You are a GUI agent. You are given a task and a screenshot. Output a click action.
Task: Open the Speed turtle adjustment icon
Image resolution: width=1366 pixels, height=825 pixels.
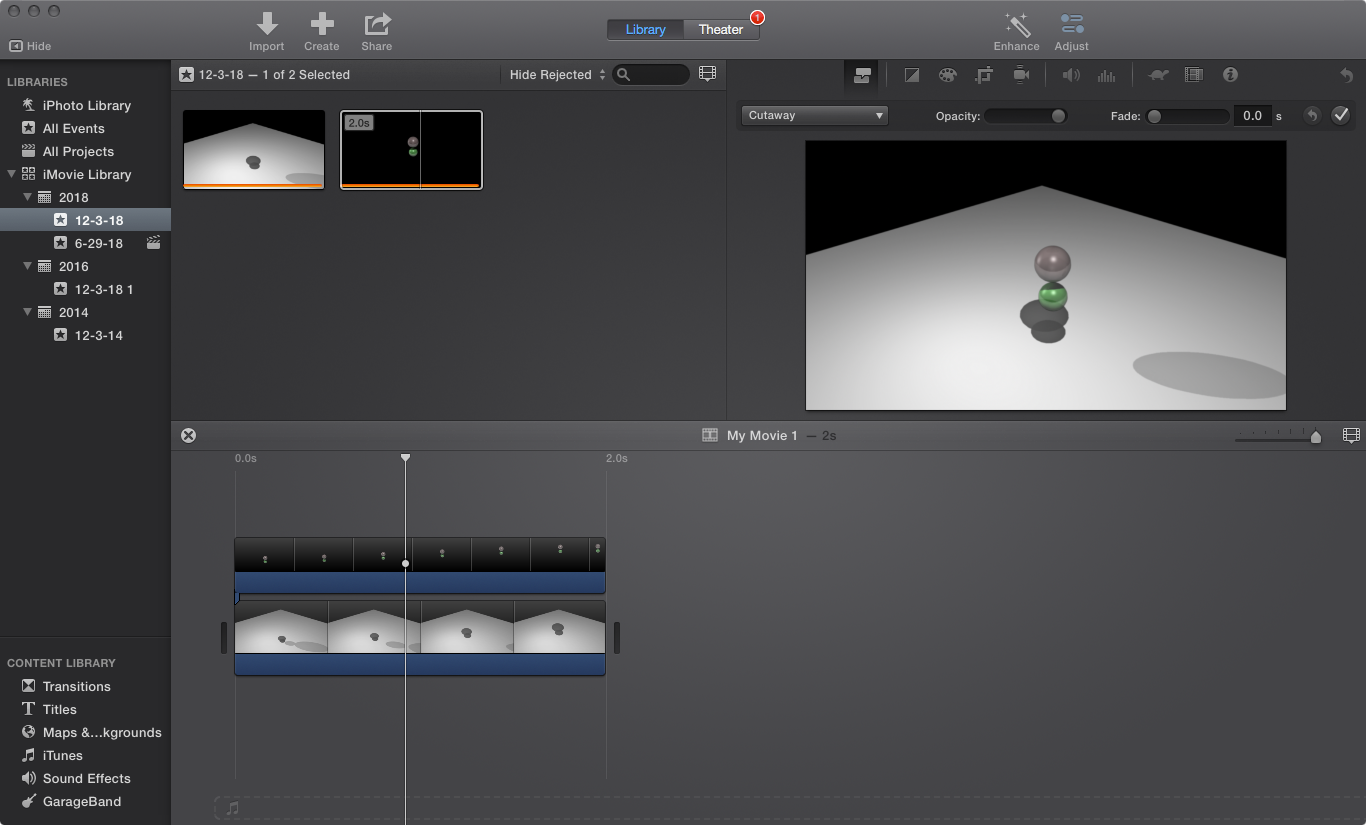coord(1159,74)
